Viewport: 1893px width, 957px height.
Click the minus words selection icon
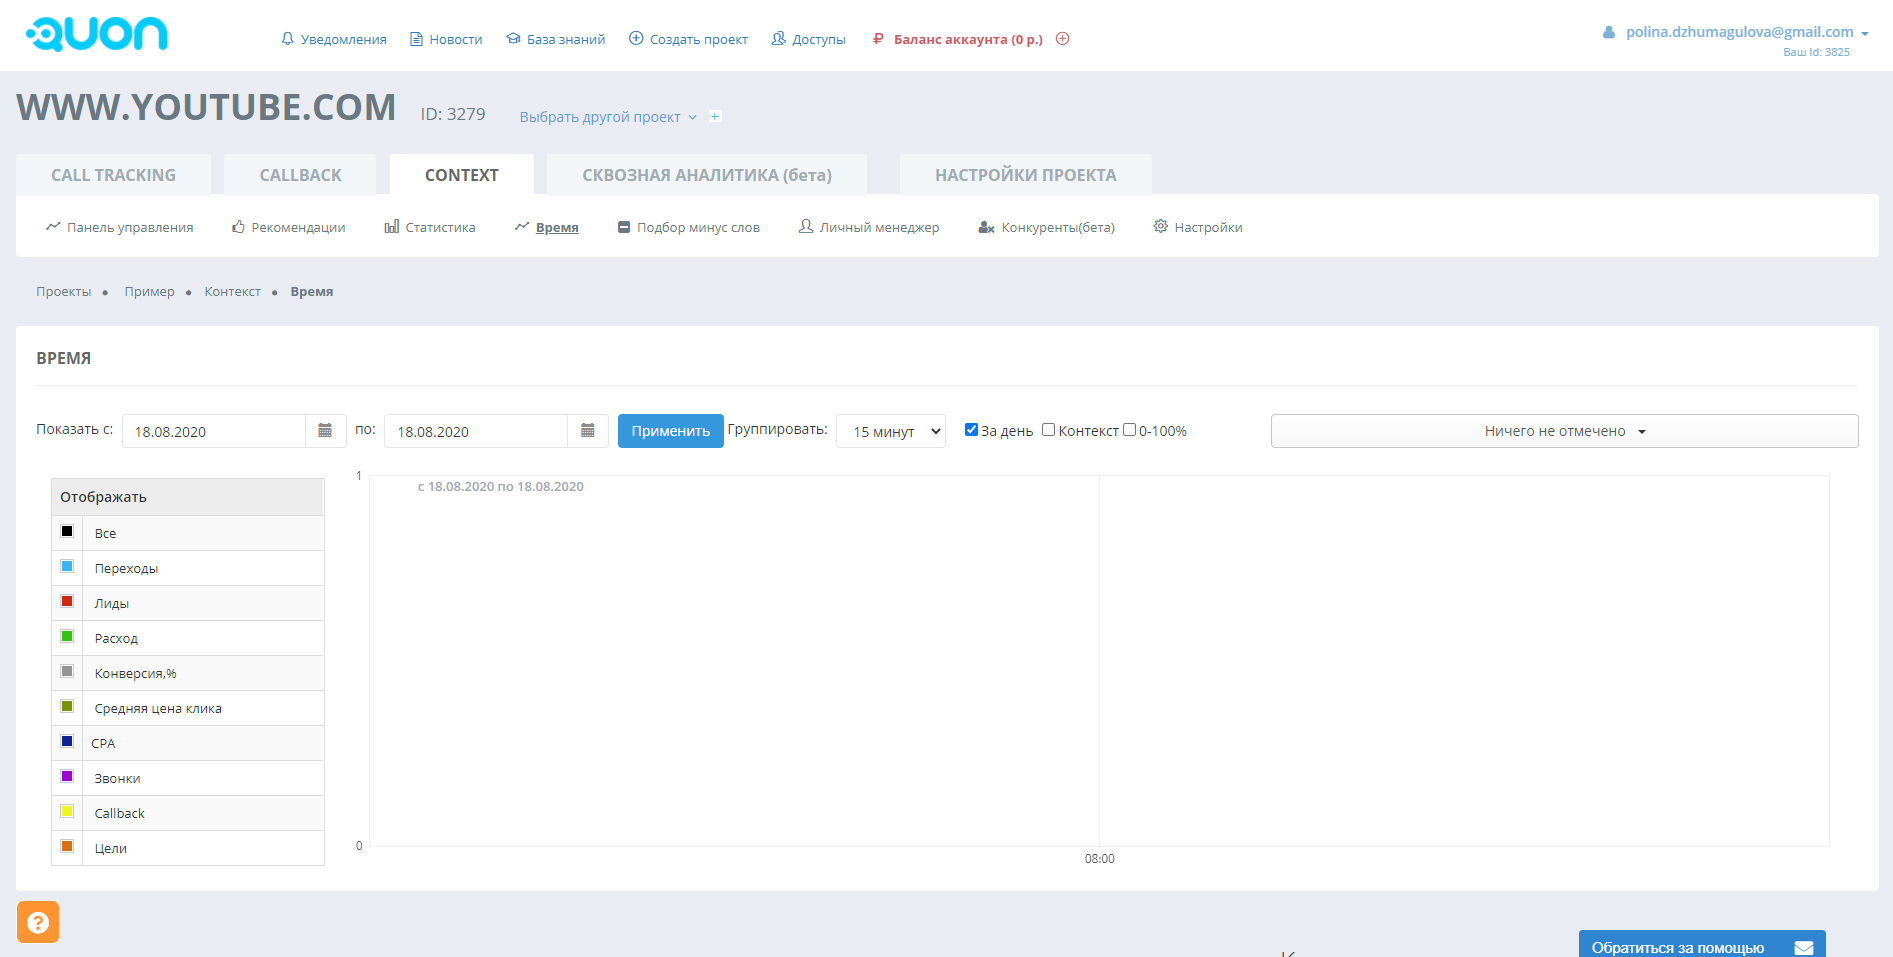point(624,227)
